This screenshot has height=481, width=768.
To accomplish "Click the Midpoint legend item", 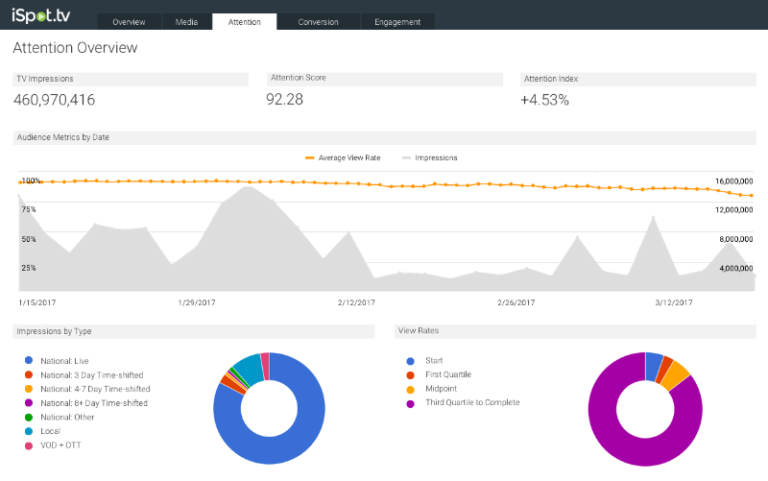I will coord(444,388).
